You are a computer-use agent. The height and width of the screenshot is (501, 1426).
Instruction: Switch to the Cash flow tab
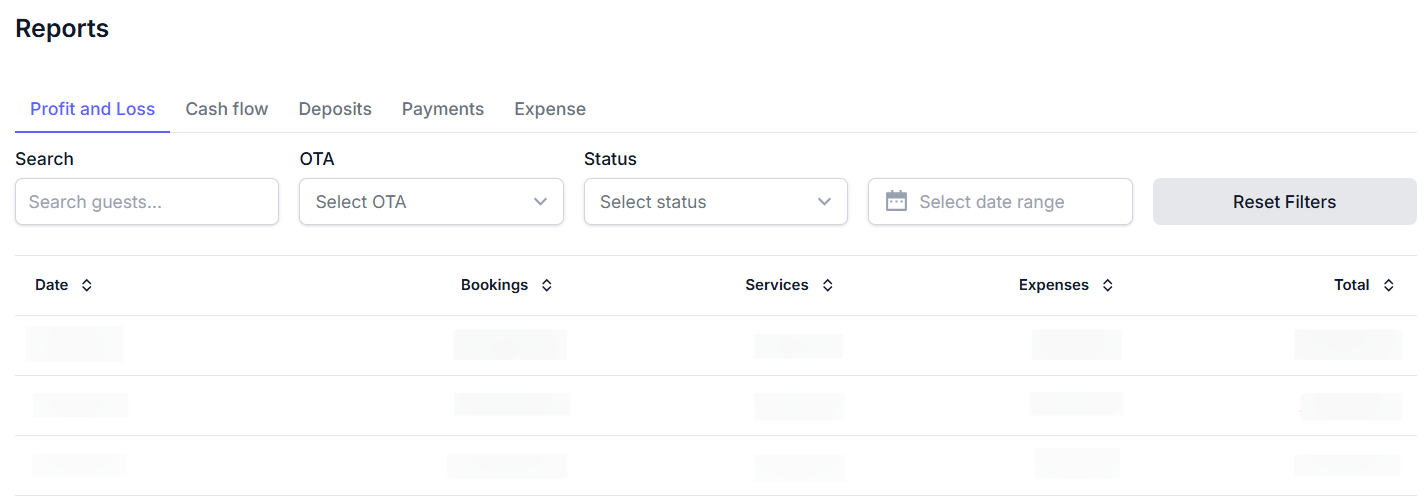point(227,109)
